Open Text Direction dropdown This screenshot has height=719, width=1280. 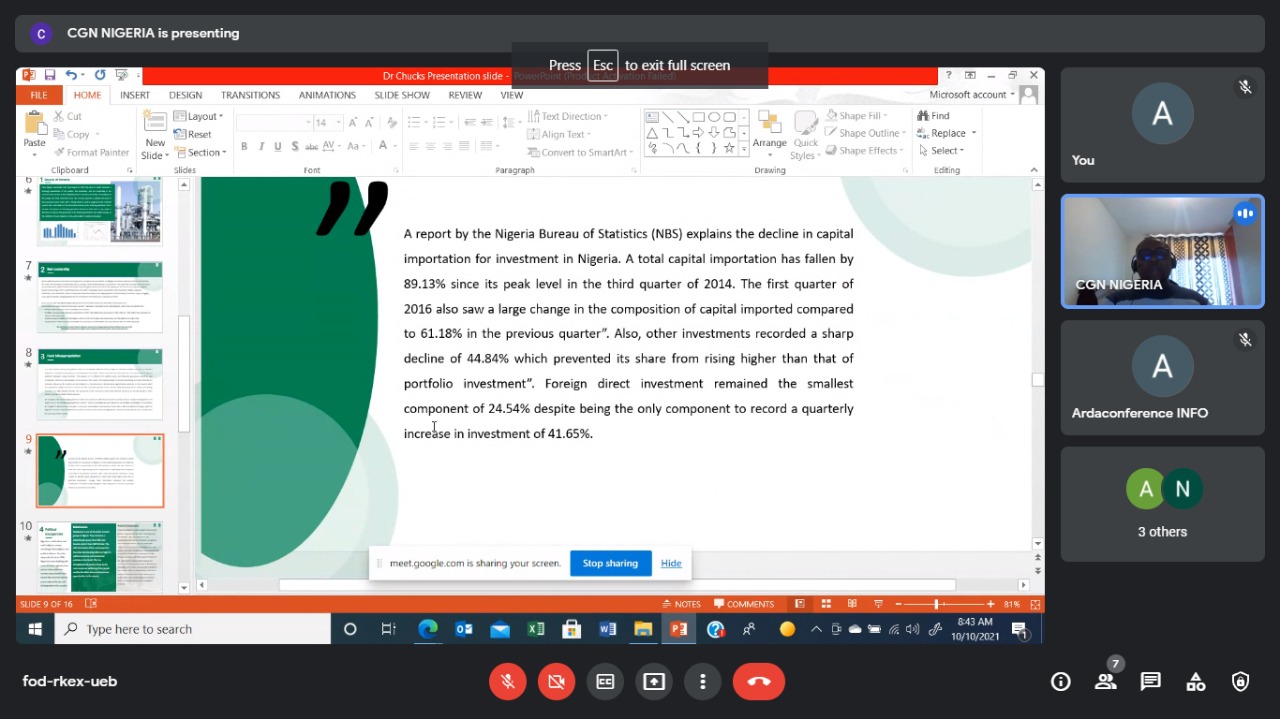(x=568, y=116)
